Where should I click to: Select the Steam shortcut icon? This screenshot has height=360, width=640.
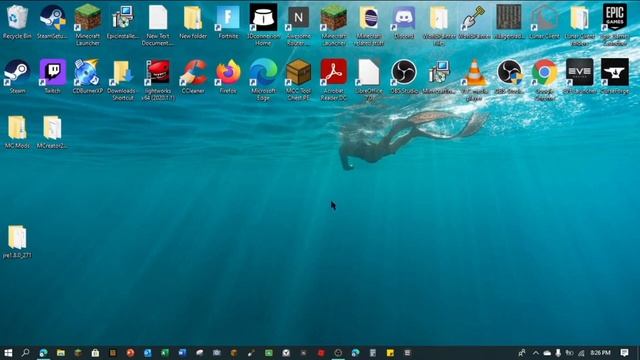[17, 73]
